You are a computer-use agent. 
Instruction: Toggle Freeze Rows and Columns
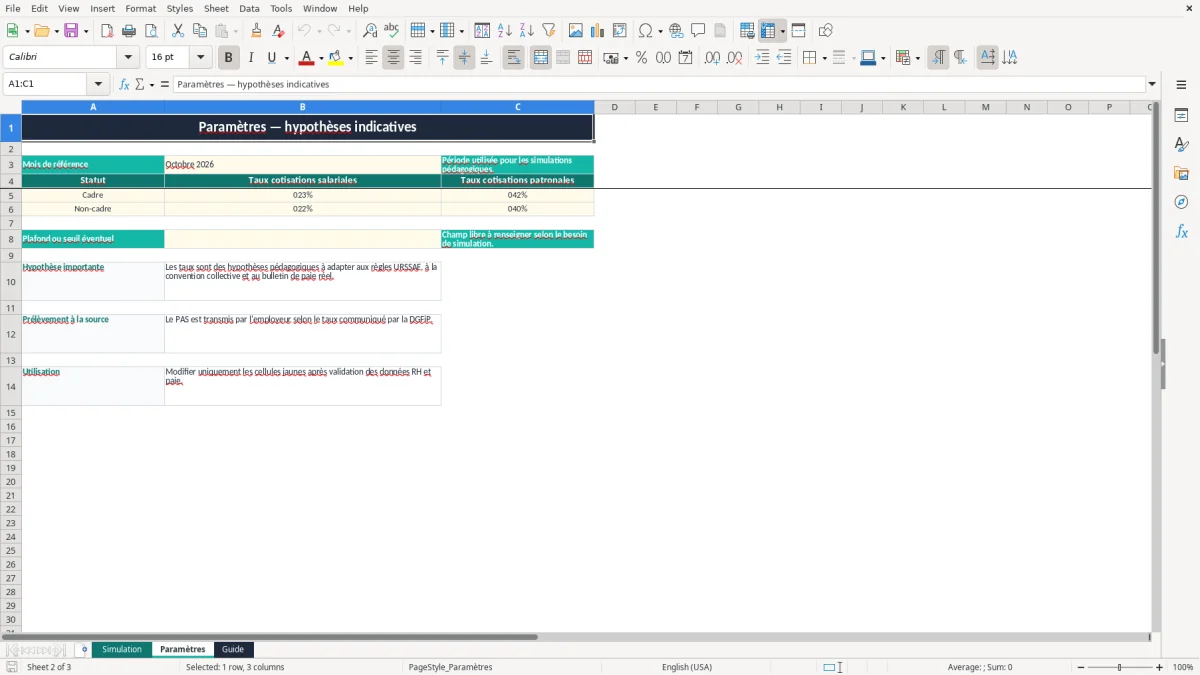(768, 31)
